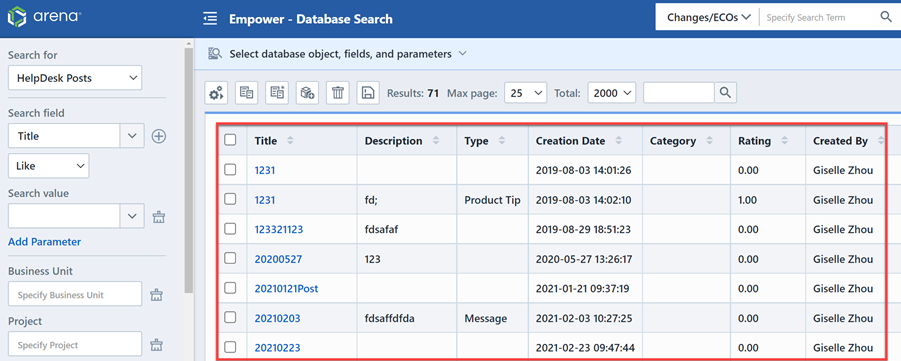
Task: Check the first 1231 row with rating 0.00
Action: coord(230,169)
